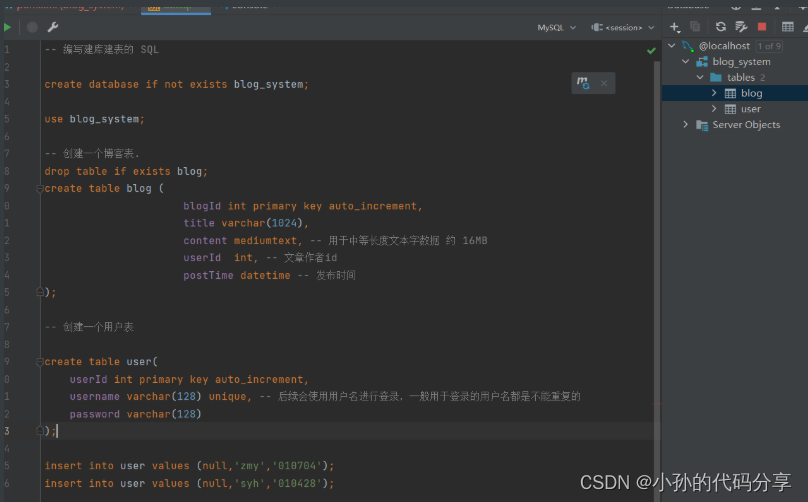The width and height of the screenshot is (808, 502).
Task: Click the insert statement containing 'zmy'
Action: (189, 466)
